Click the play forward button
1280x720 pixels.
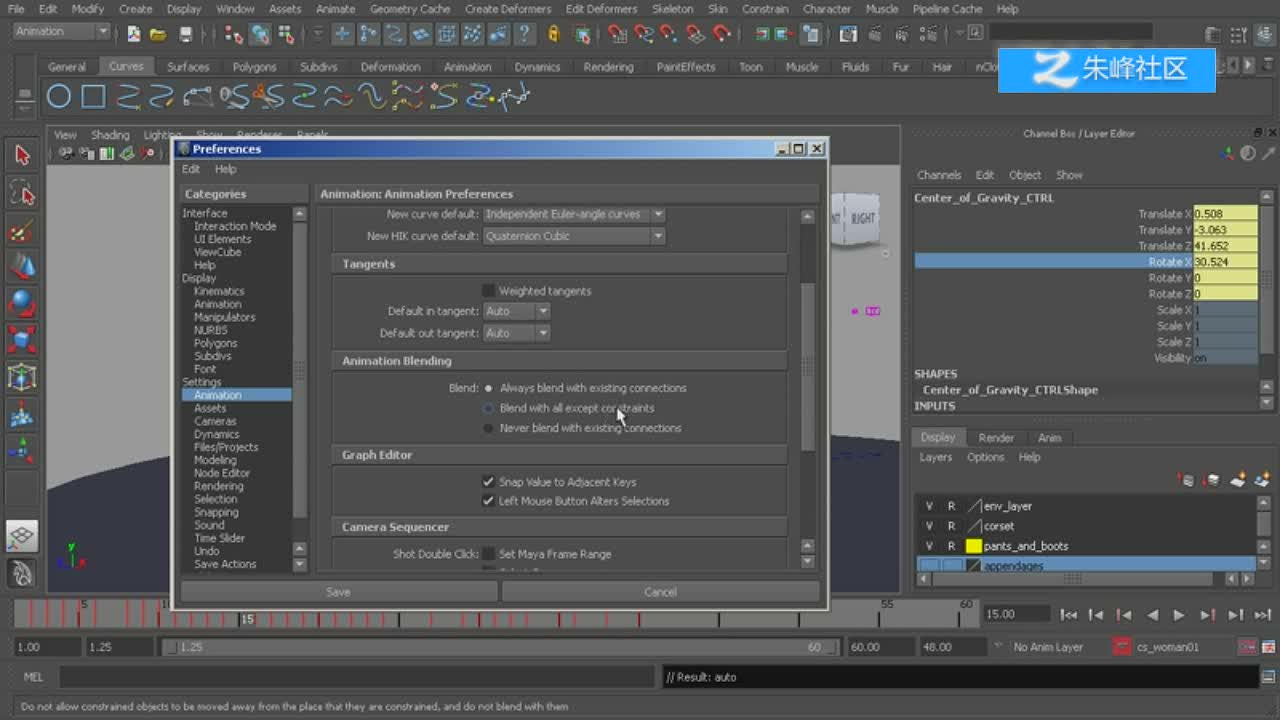click(1179, 615)
